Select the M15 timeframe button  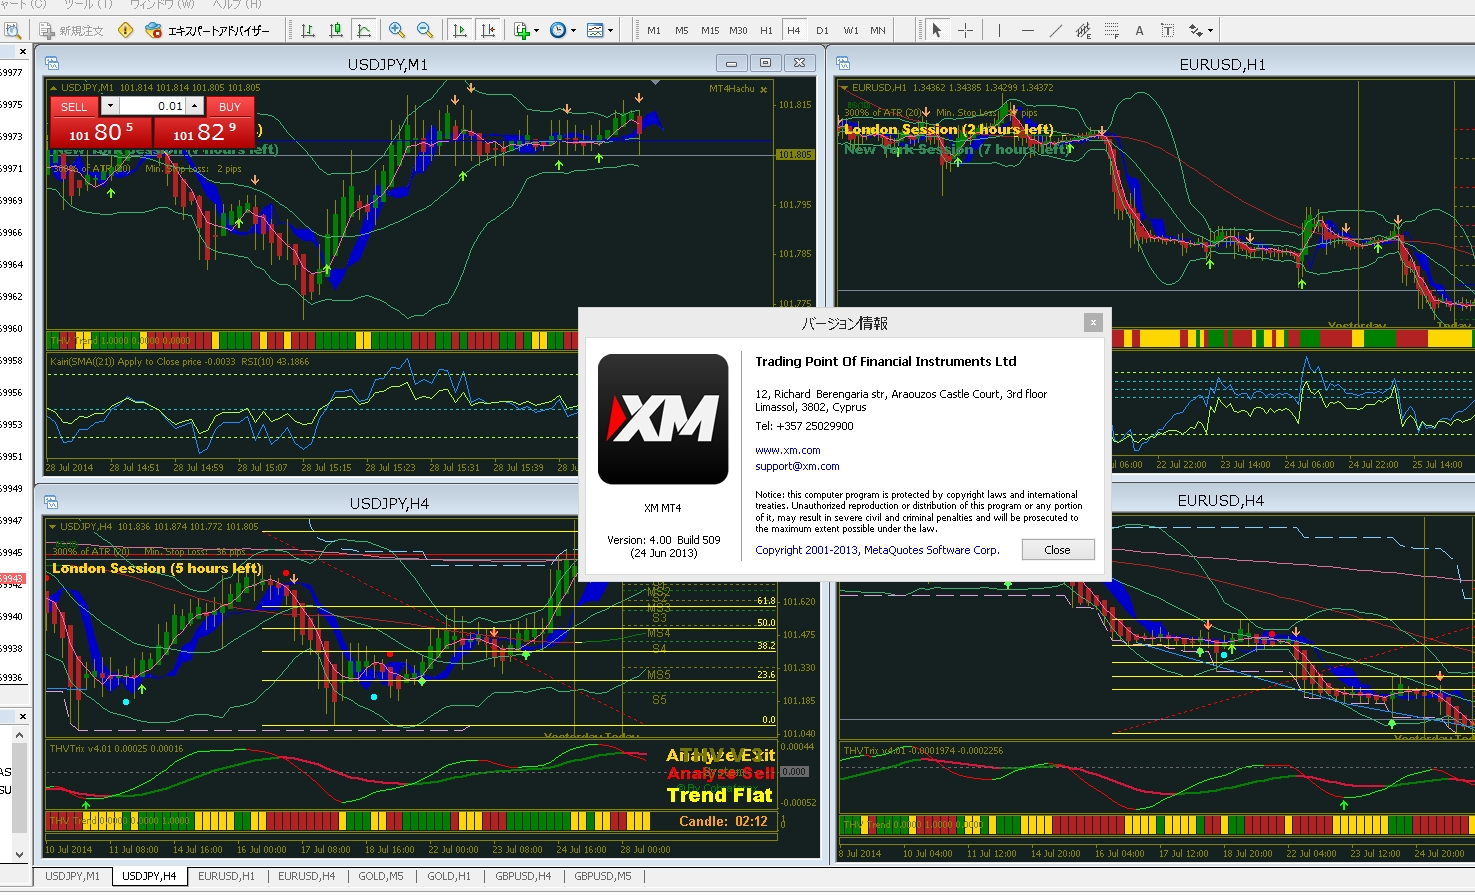[710, 30]
